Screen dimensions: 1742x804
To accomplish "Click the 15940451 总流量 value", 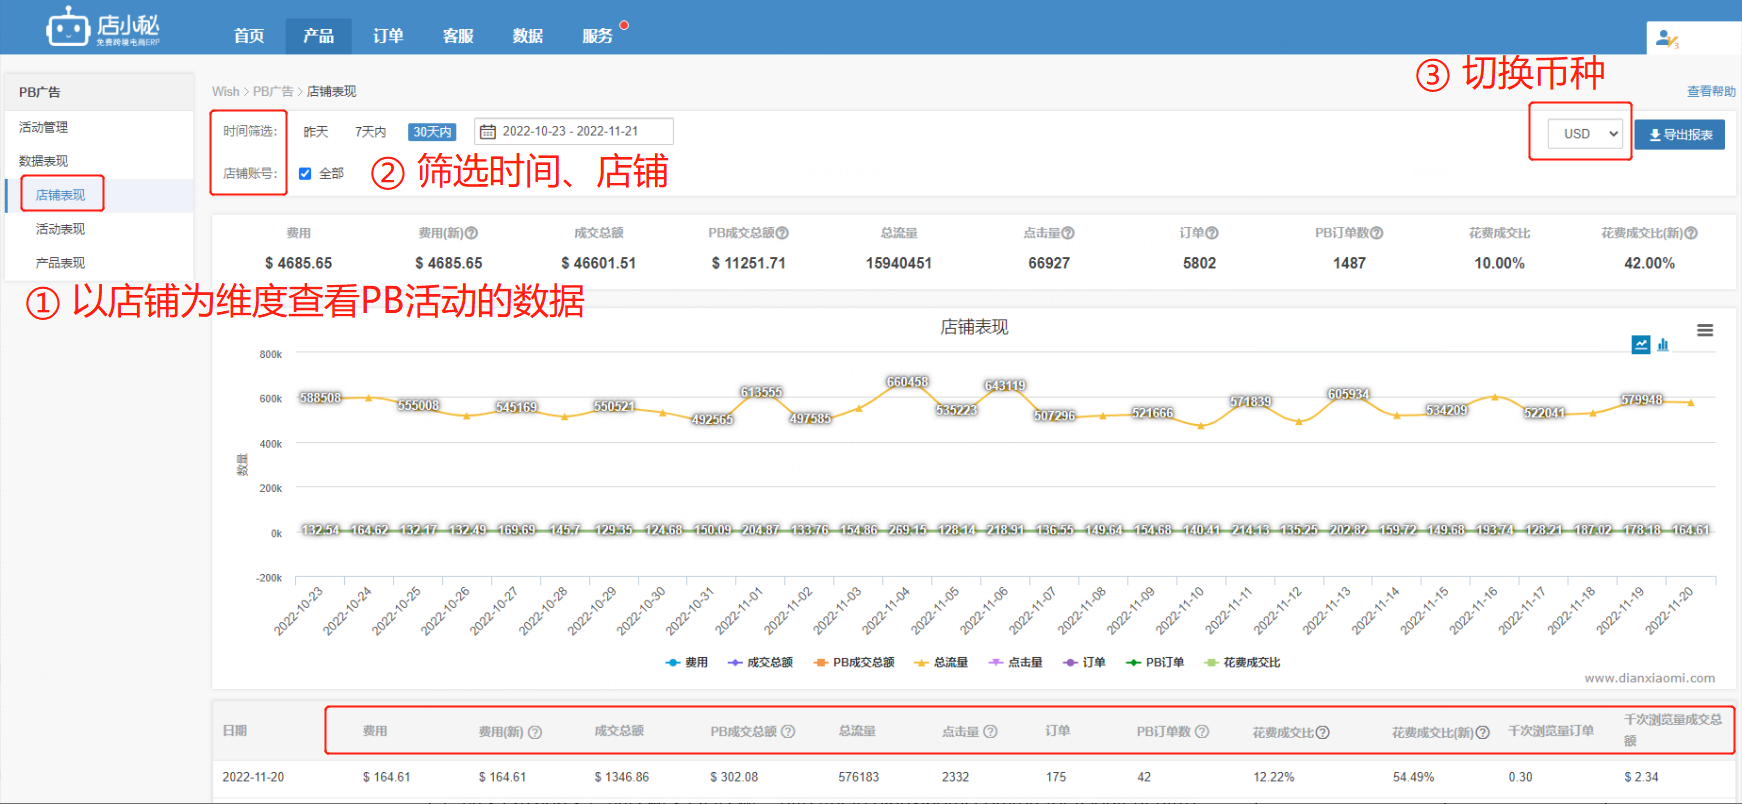I will 899,263.
